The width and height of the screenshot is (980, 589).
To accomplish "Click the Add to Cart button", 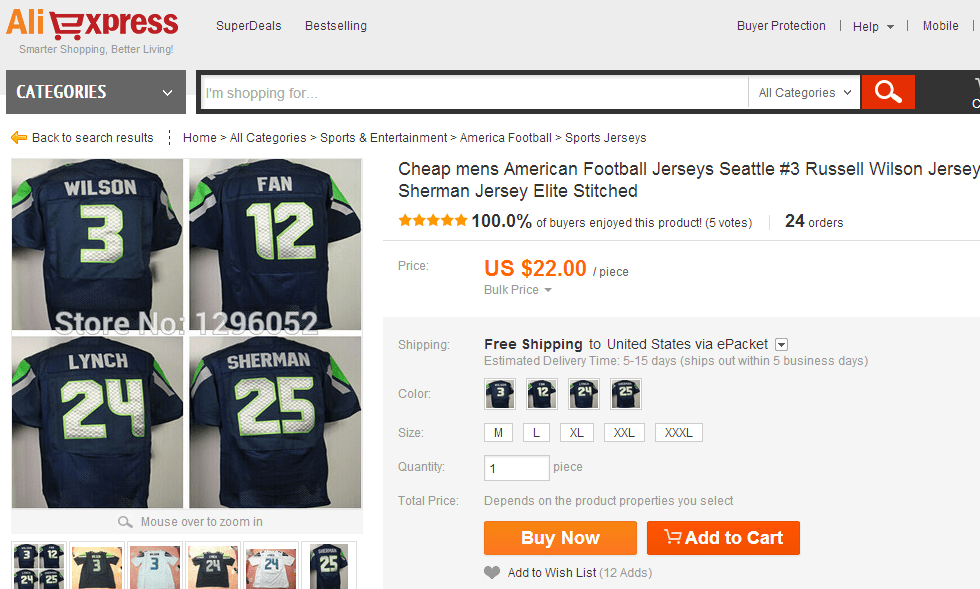I will 723,538.
